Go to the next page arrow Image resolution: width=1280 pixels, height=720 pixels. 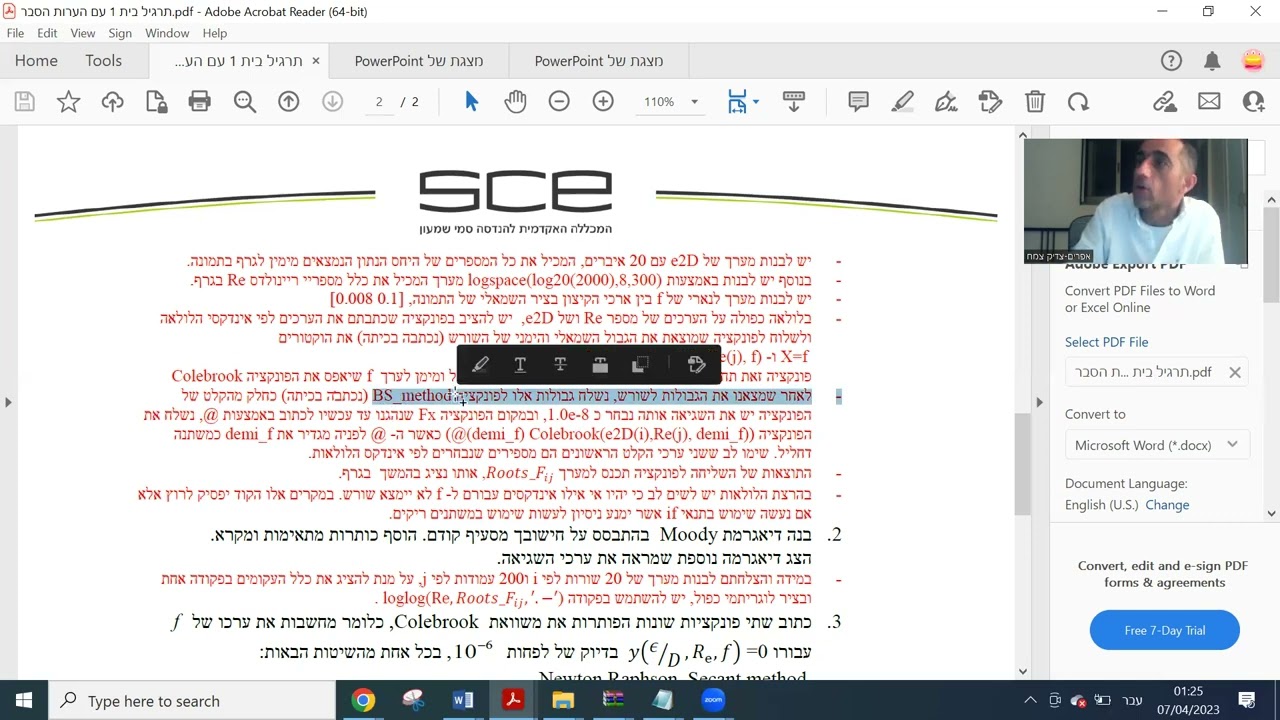[333, 101]
